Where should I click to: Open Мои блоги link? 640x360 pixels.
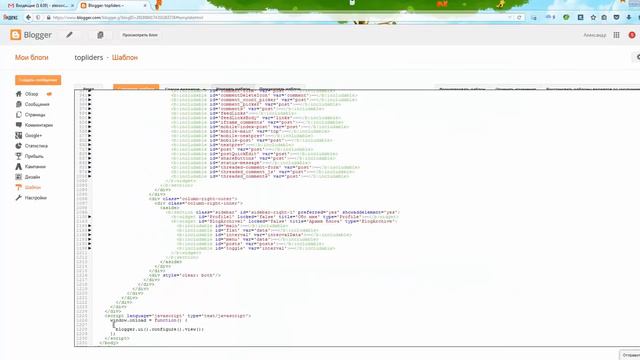31,58
